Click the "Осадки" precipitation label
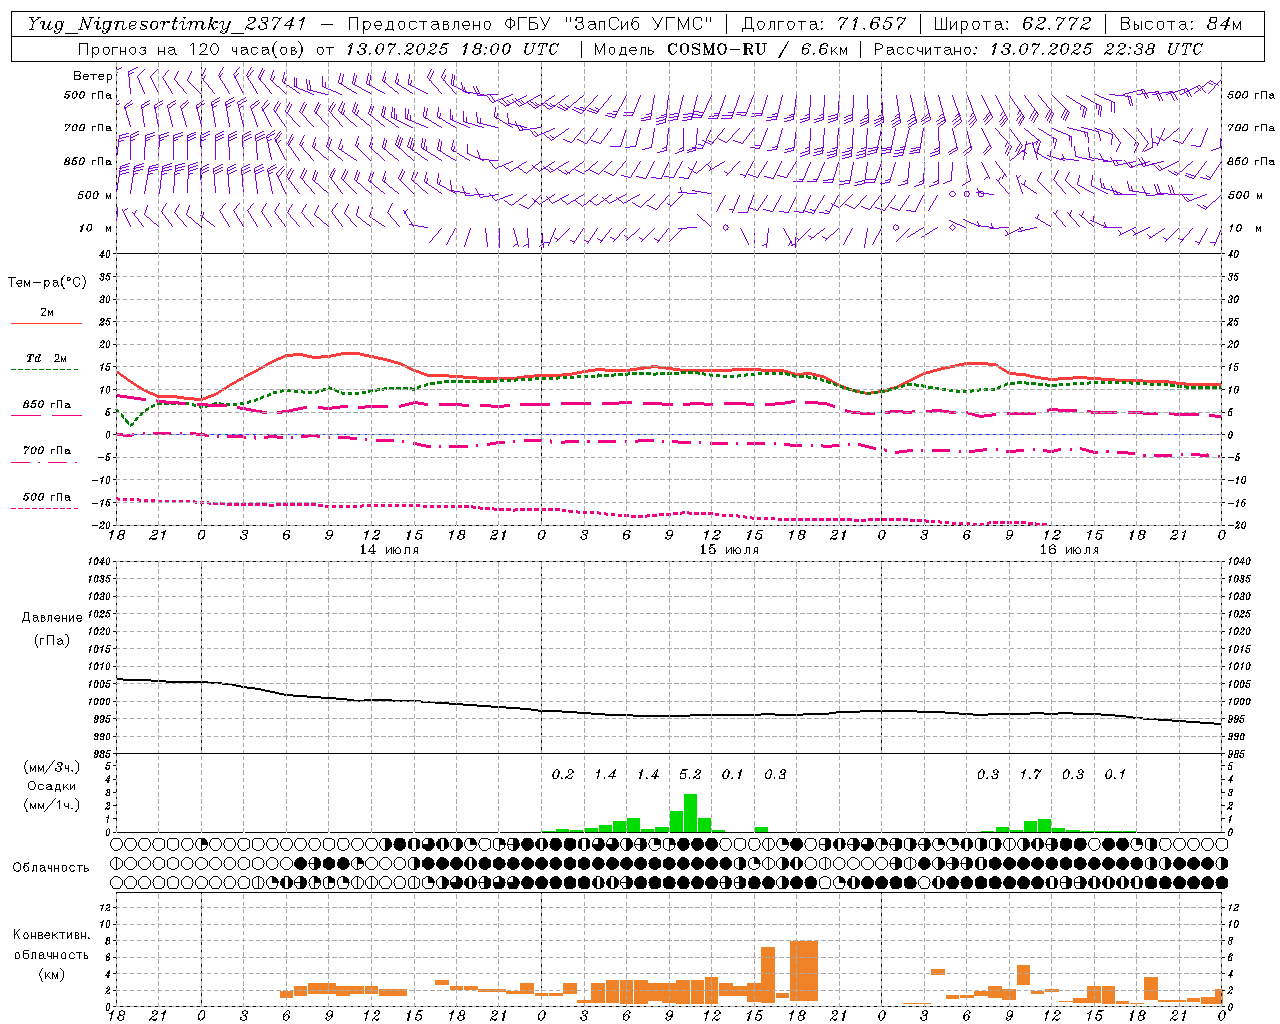Viewport: 1280px width, 1024px height. pyautogui.click(x=52, y=786)
